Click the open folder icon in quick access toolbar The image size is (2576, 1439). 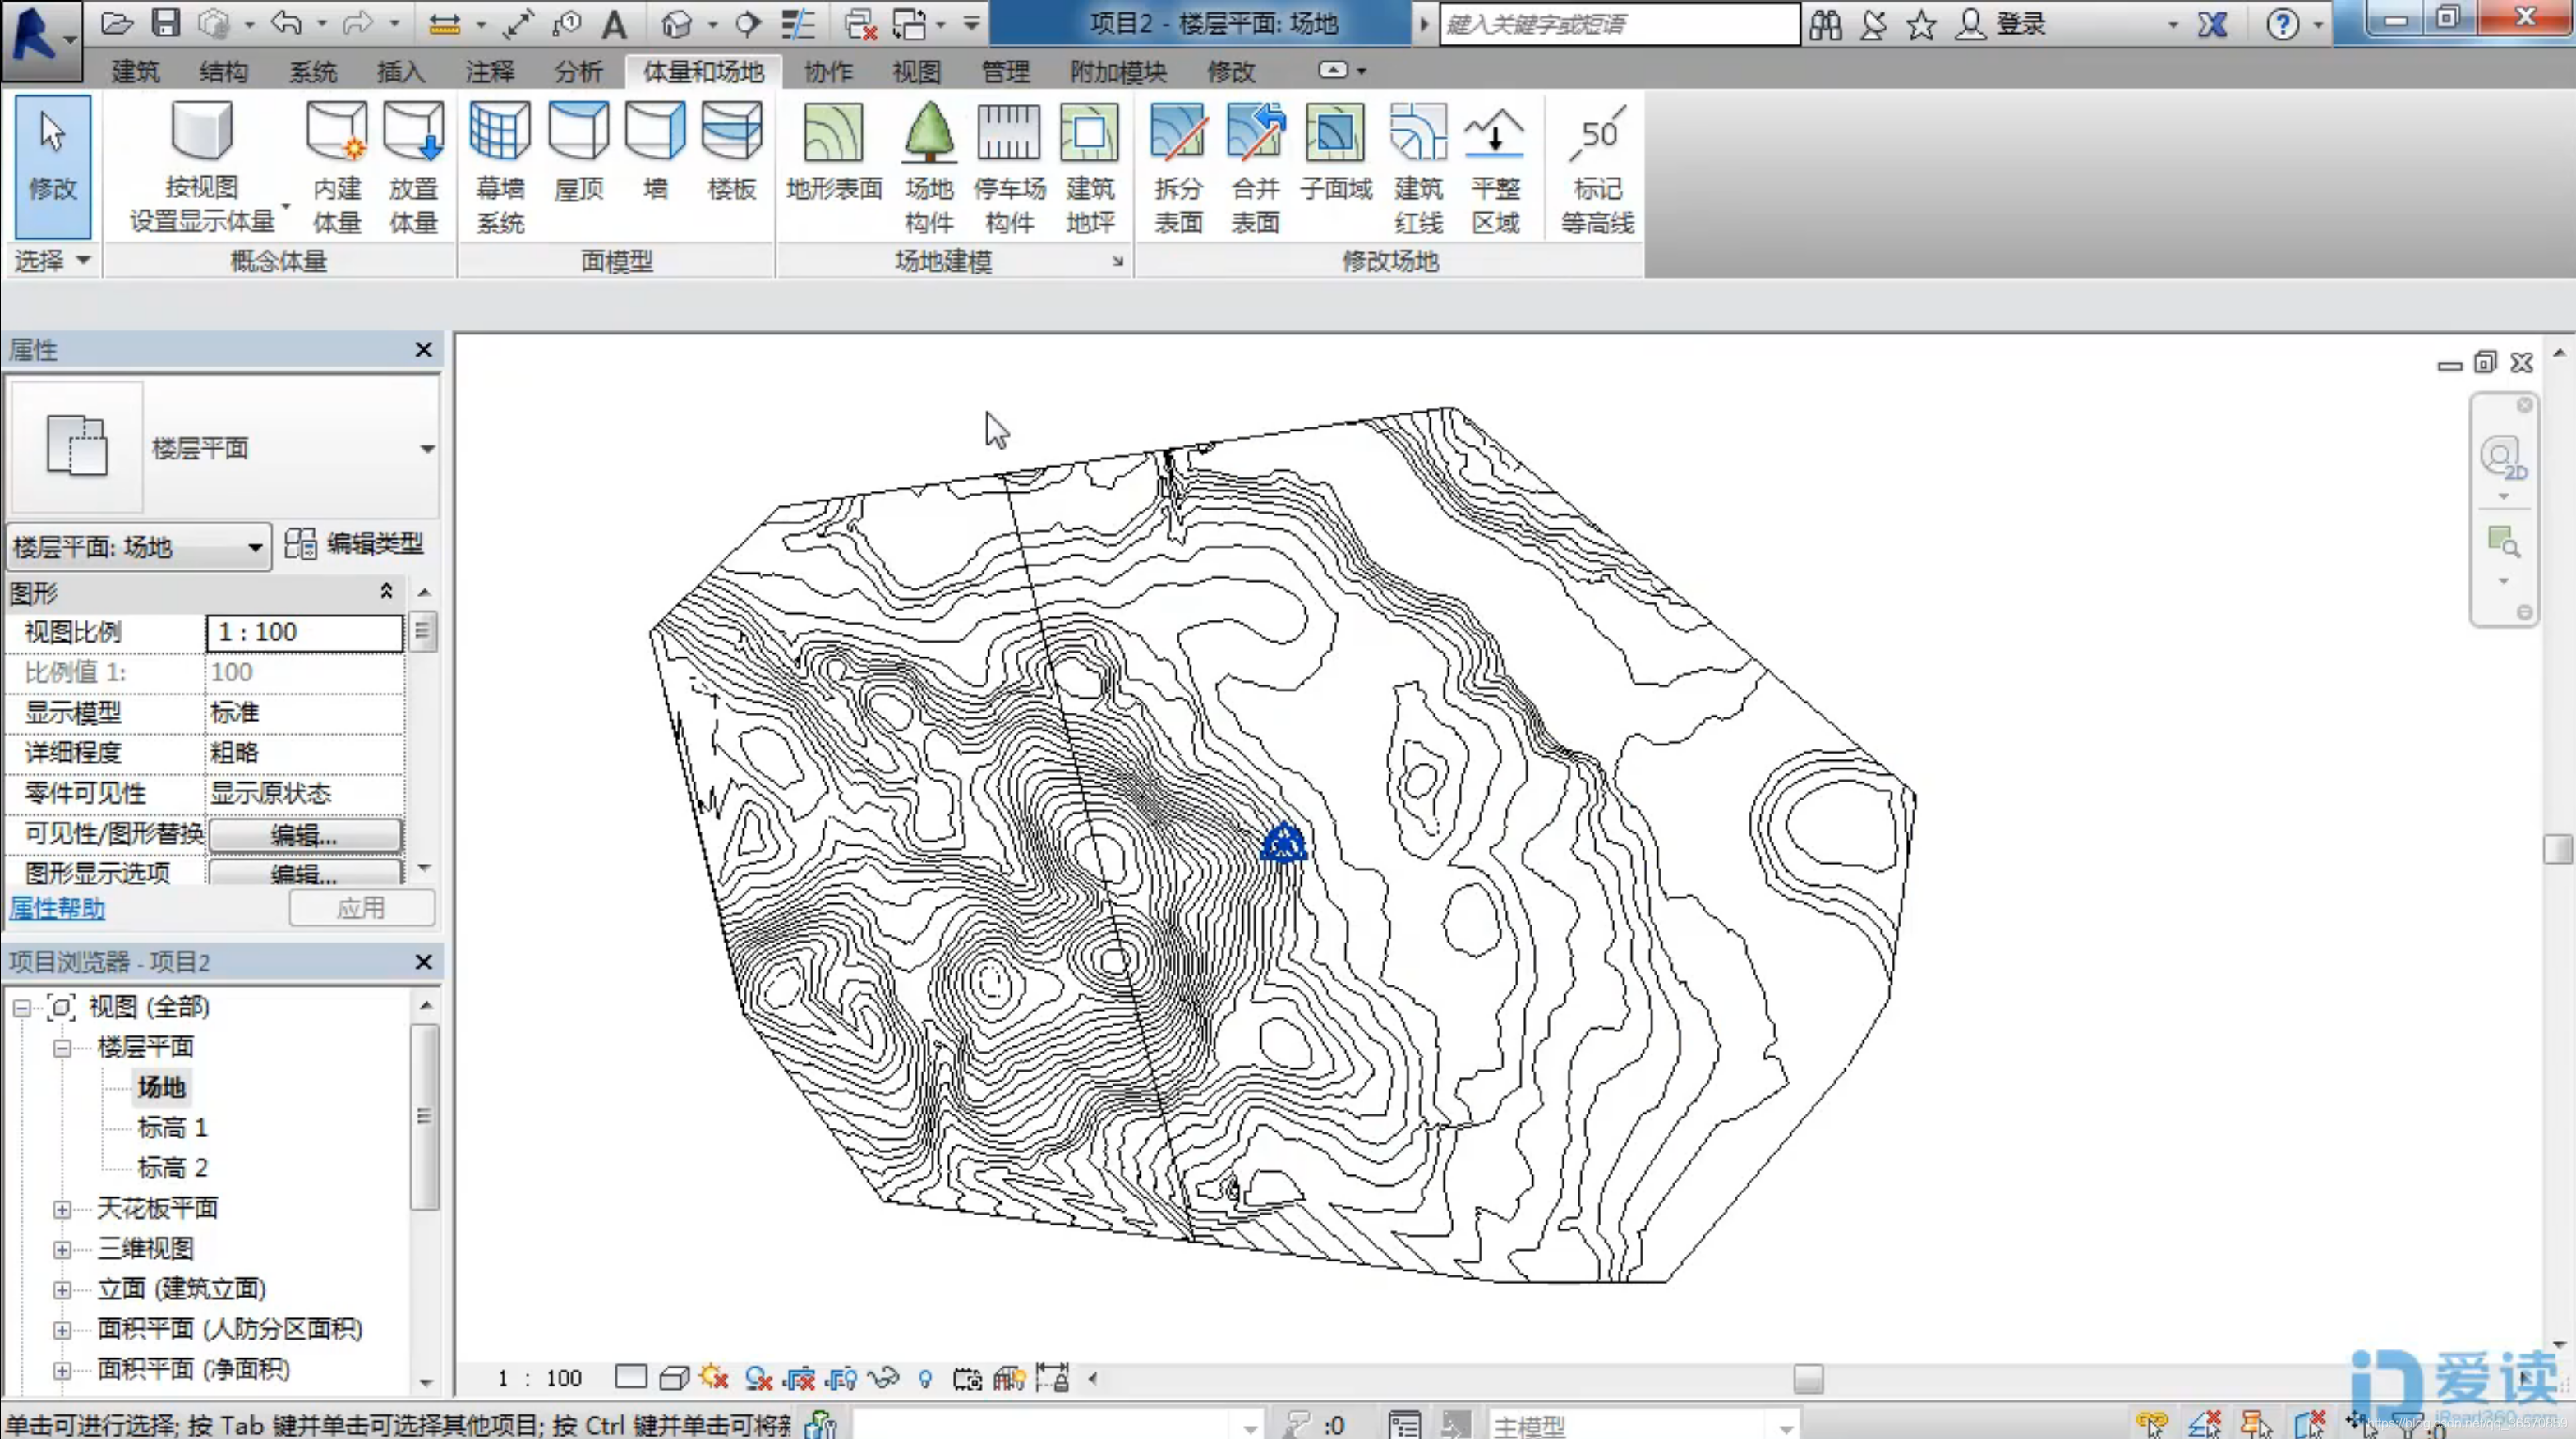point(117,23)
